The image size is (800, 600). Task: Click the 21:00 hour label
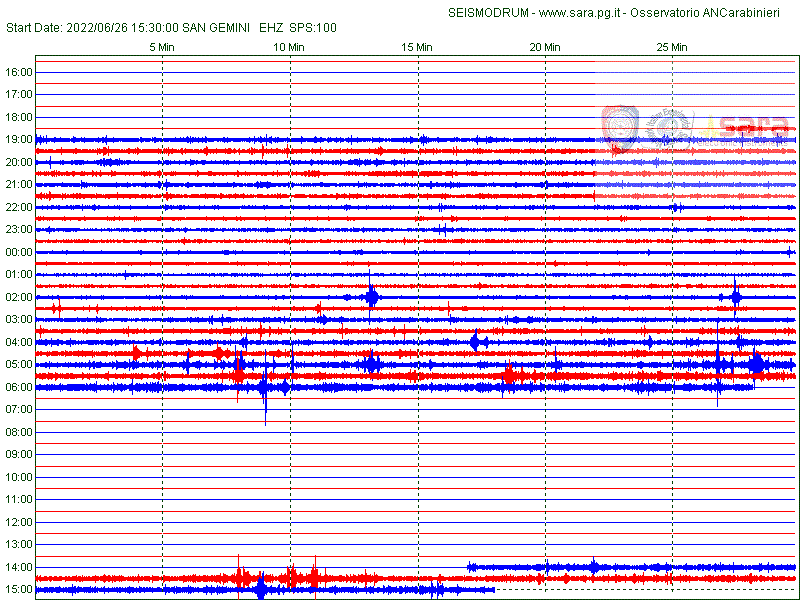tap(19, 185)
